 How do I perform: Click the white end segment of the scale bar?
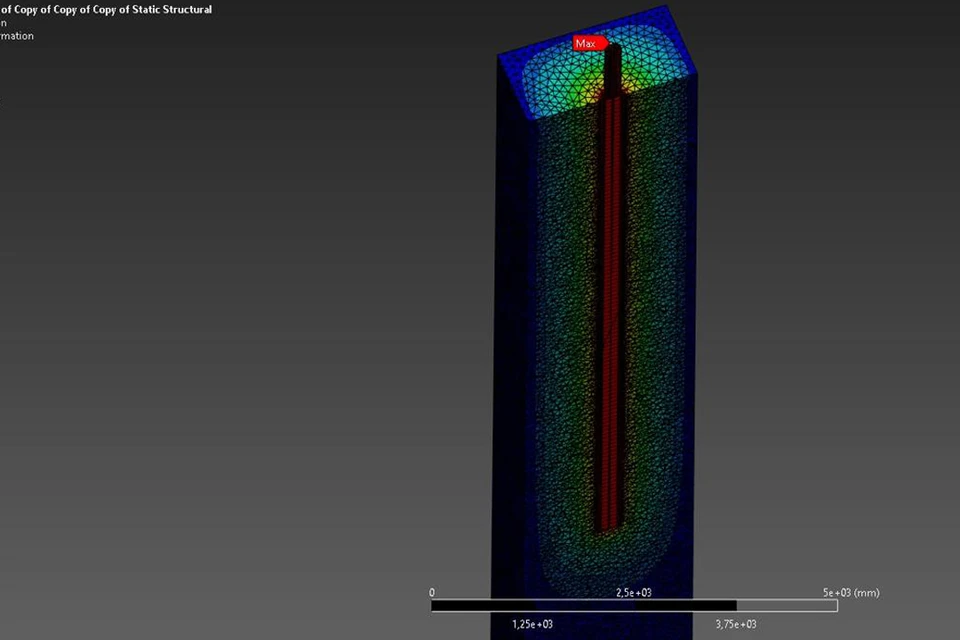[787, 606]
